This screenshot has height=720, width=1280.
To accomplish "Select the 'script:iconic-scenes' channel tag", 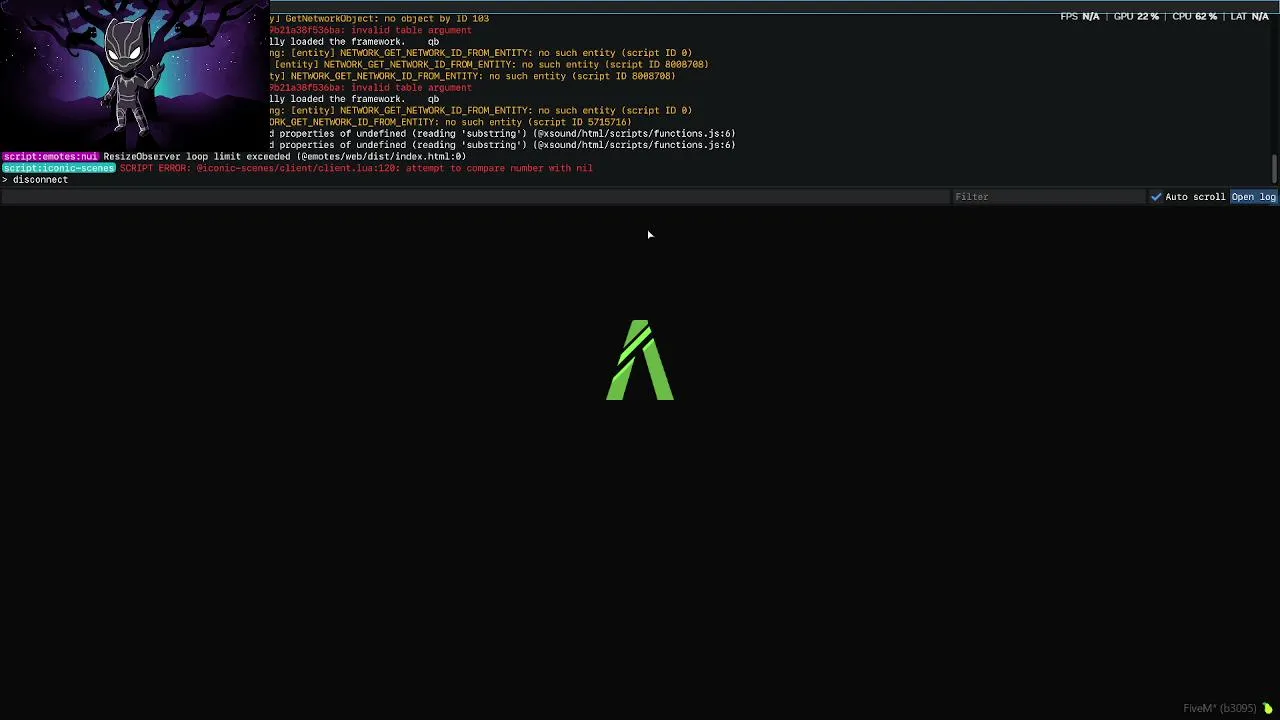I will click(58, 168).
